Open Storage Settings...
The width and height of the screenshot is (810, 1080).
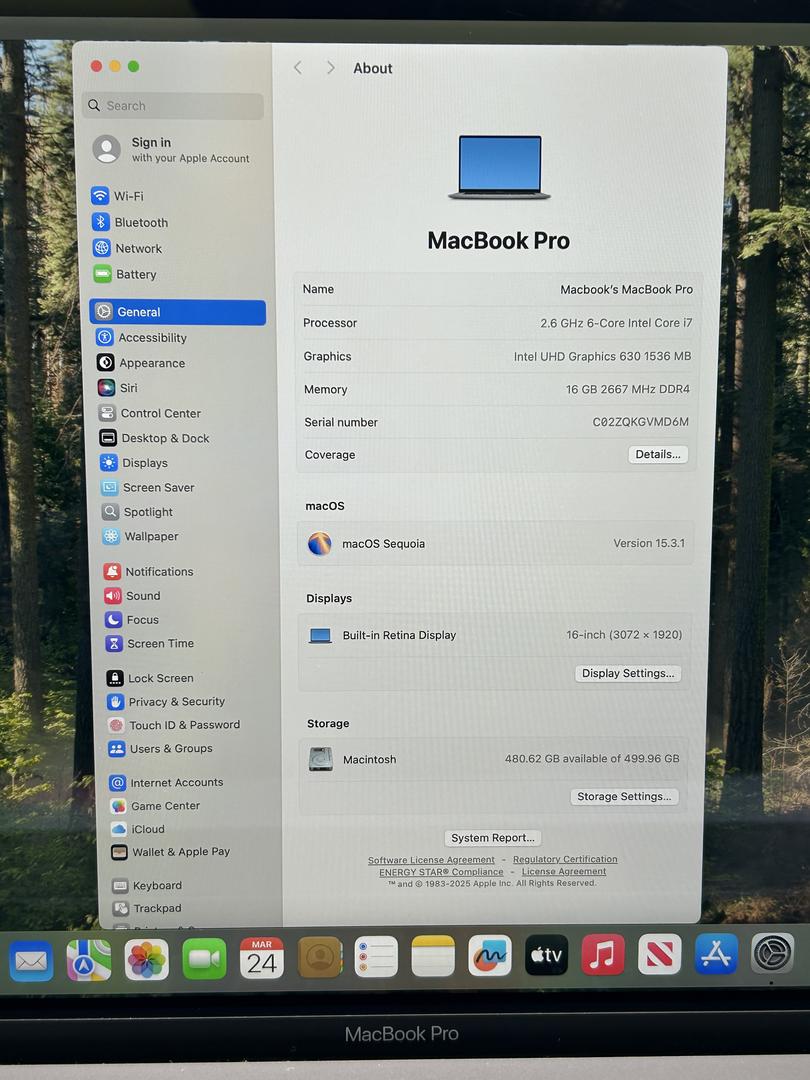[x=624, y=796]
